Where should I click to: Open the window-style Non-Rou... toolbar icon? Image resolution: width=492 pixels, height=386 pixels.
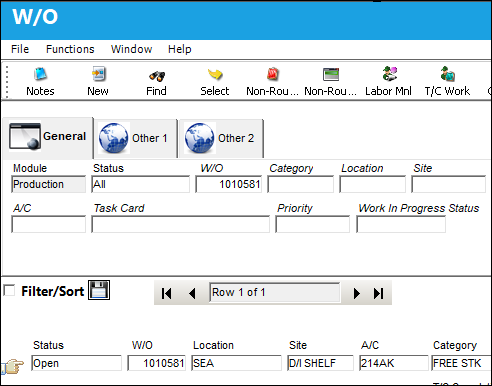tap(331, 74)
